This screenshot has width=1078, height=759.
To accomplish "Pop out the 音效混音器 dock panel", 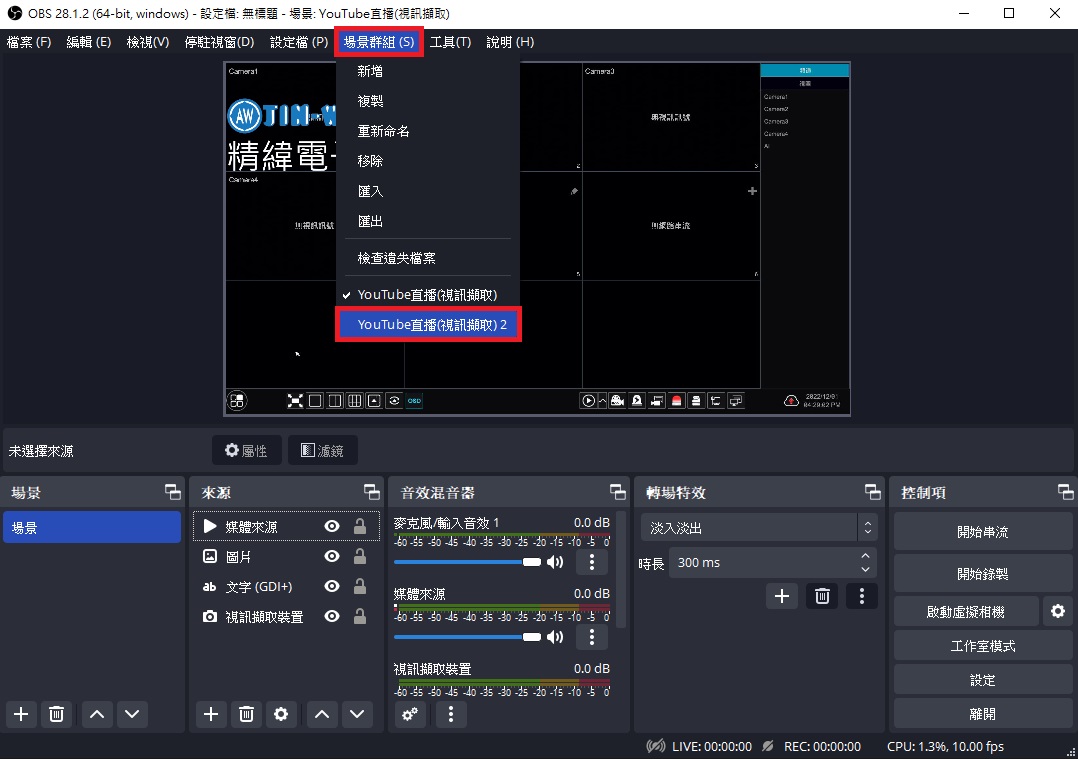I will click(617, 492).
